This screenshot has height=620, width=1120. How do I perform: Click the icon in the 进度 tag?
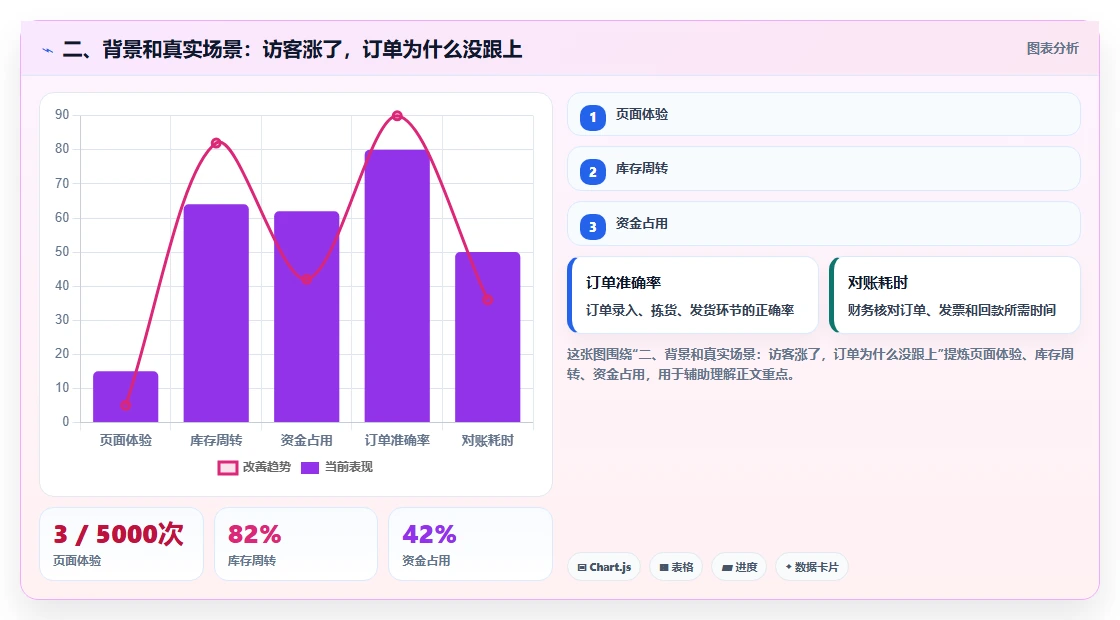726,567
